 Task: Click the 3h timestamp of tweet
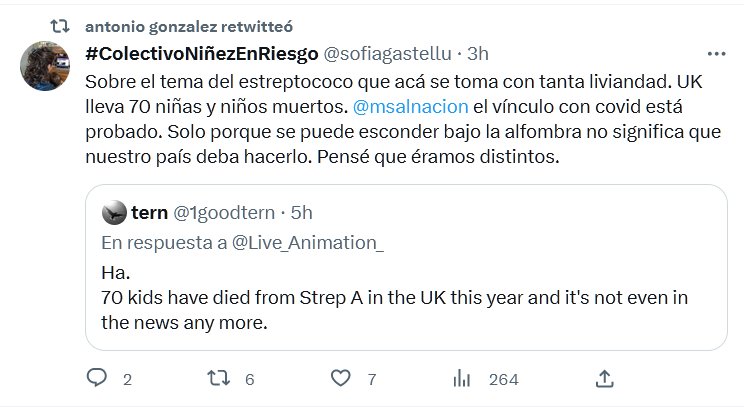[478, 53]
